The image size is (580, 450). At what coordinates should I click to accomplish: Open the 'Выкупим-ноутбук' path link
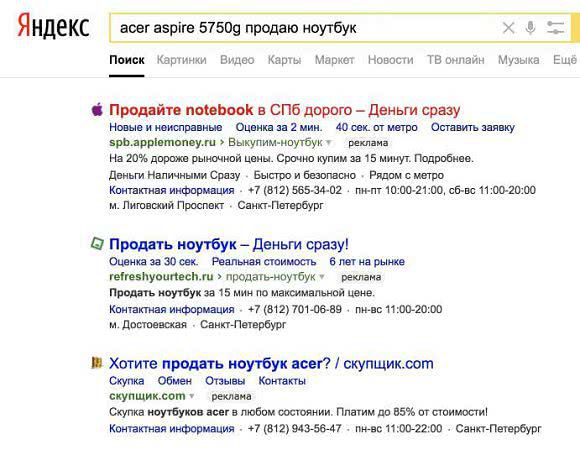275,142
